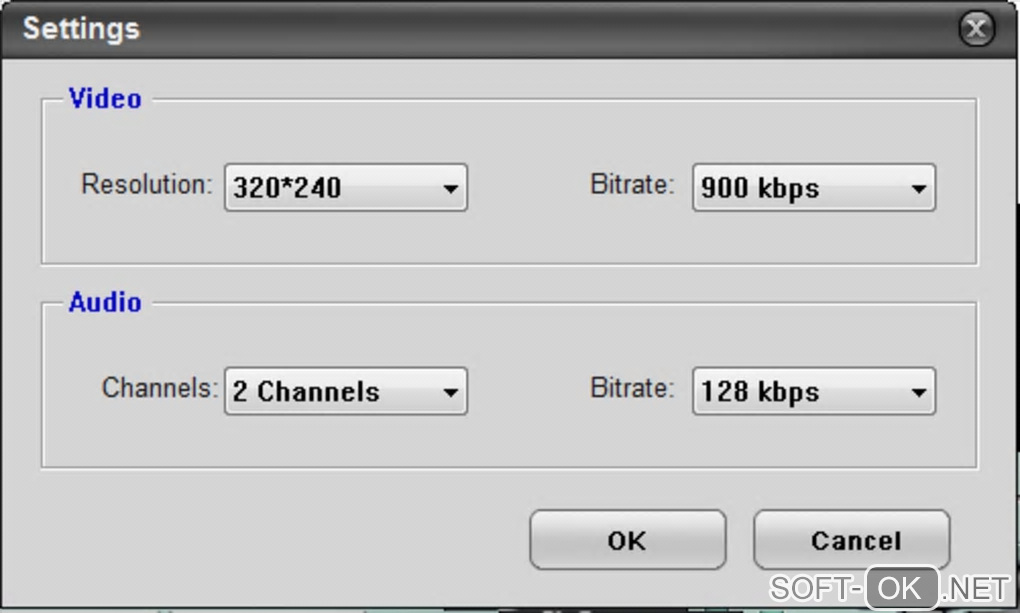This screenshot has width=1020, height=613.
Task: Open the video Bitrate dropdown arrow
Action: (x=919, y=189)
